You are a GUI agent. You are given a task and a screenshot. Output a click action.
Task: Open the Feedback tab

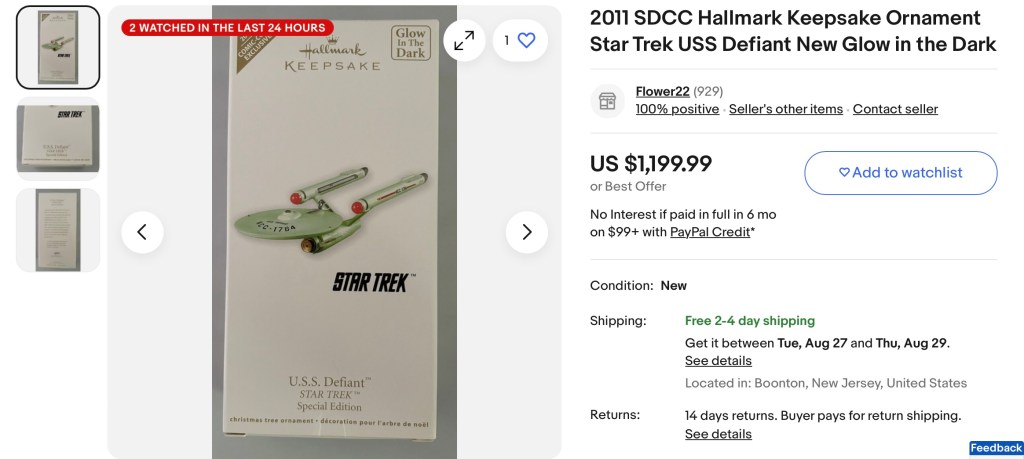pos(996,448)
